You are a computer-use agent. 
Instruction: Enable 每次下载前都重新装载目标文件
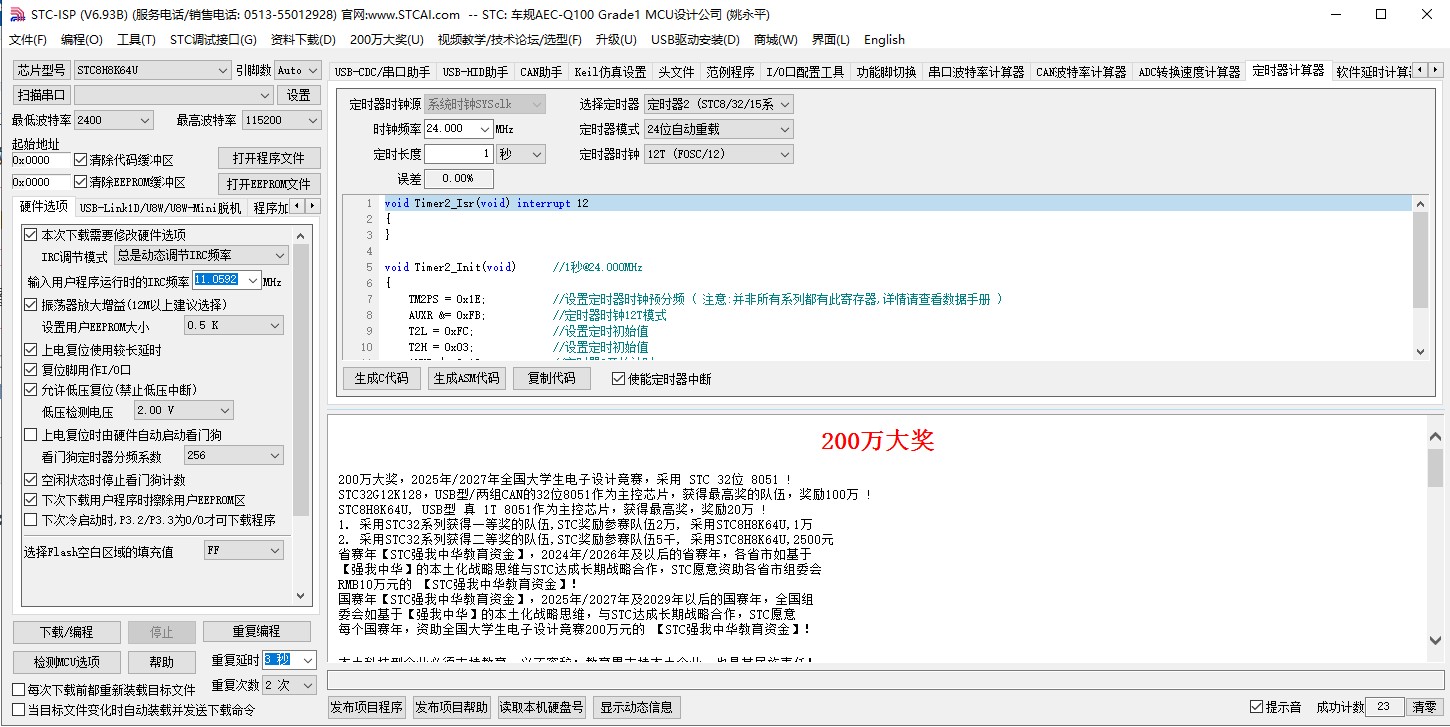(x=18, y=690)
